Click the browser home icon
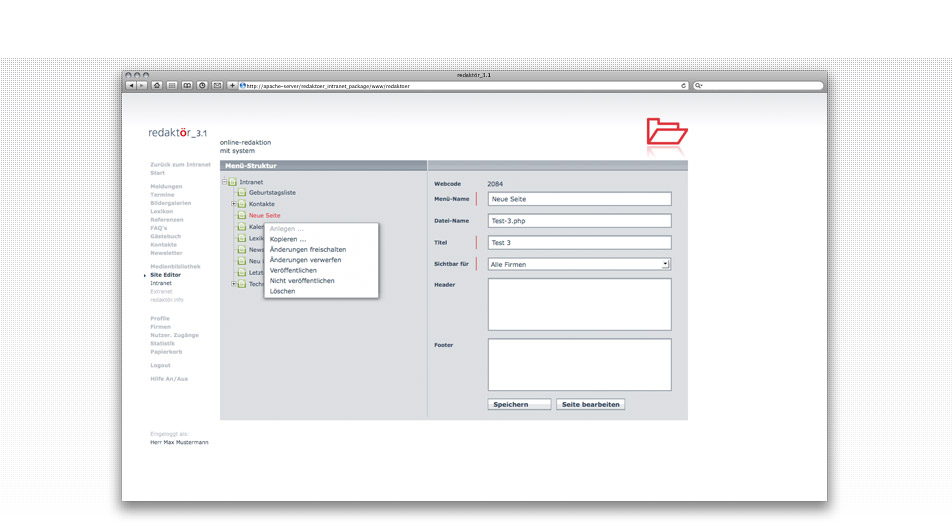 157,86
